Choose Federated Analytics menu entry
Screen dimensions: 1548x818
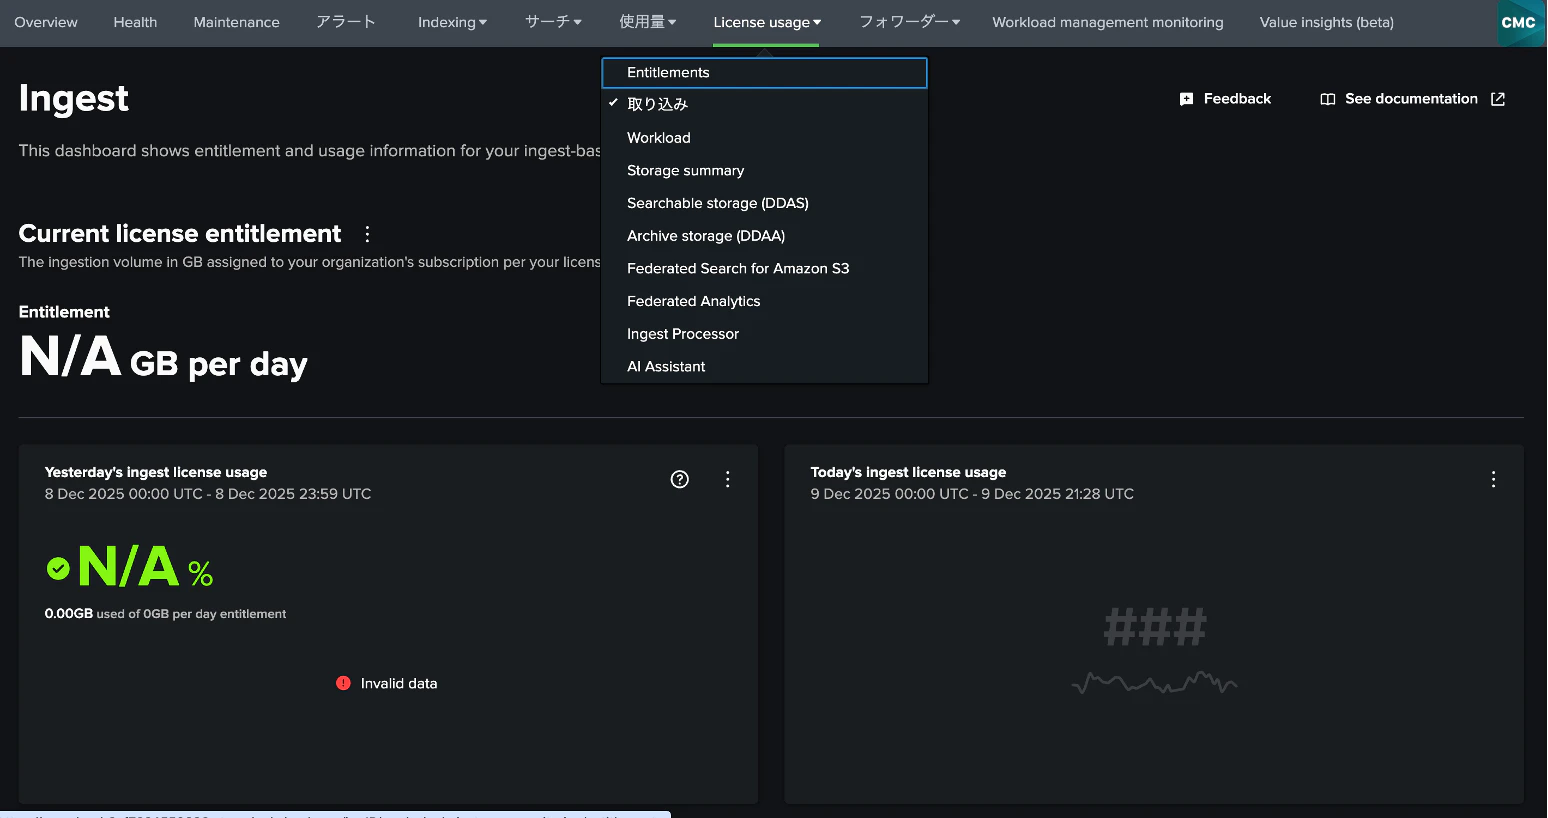(765, 301)
